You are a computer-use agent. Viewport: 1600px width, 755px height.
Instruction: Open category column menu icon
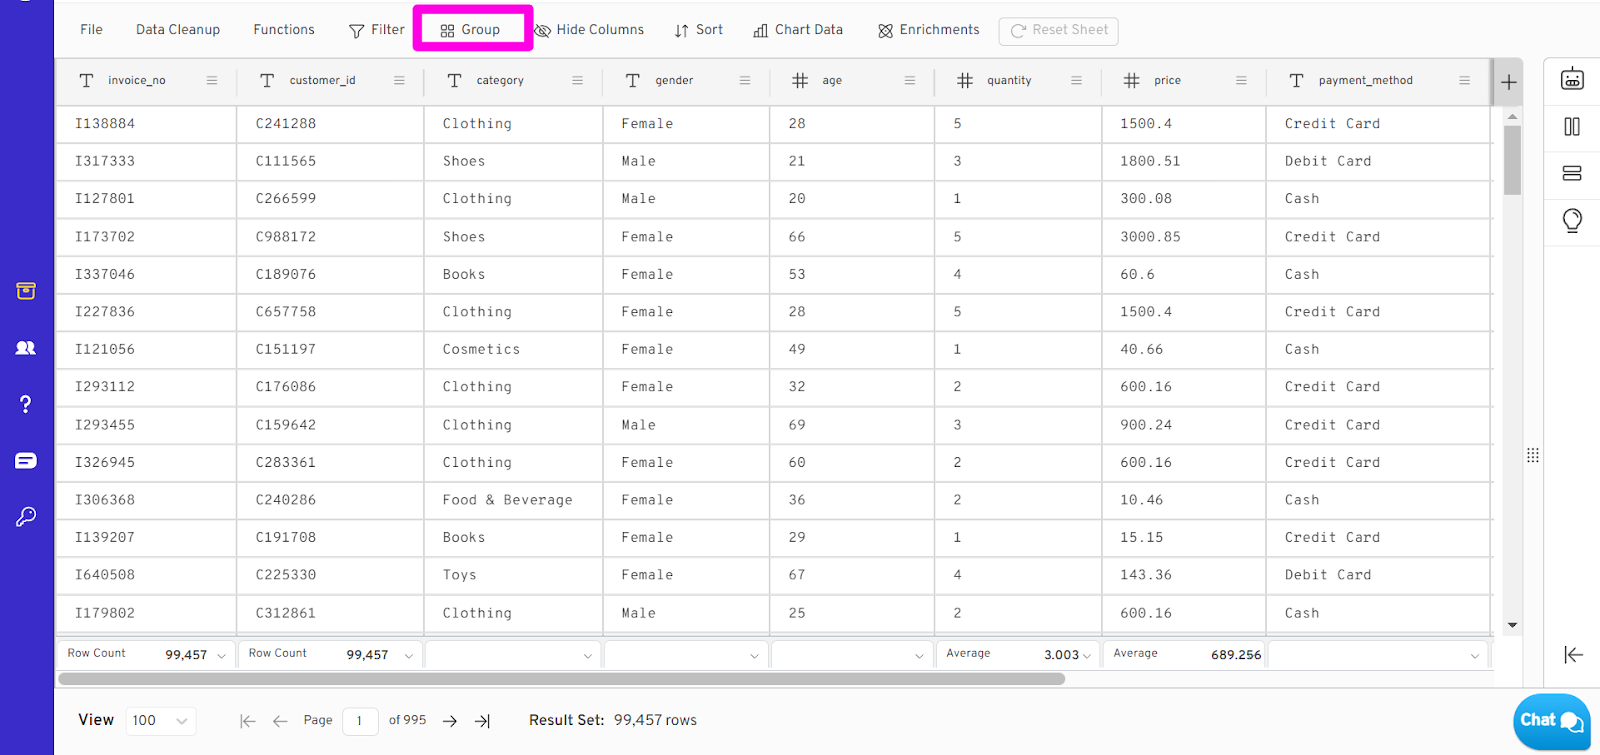tap(577, 80)
